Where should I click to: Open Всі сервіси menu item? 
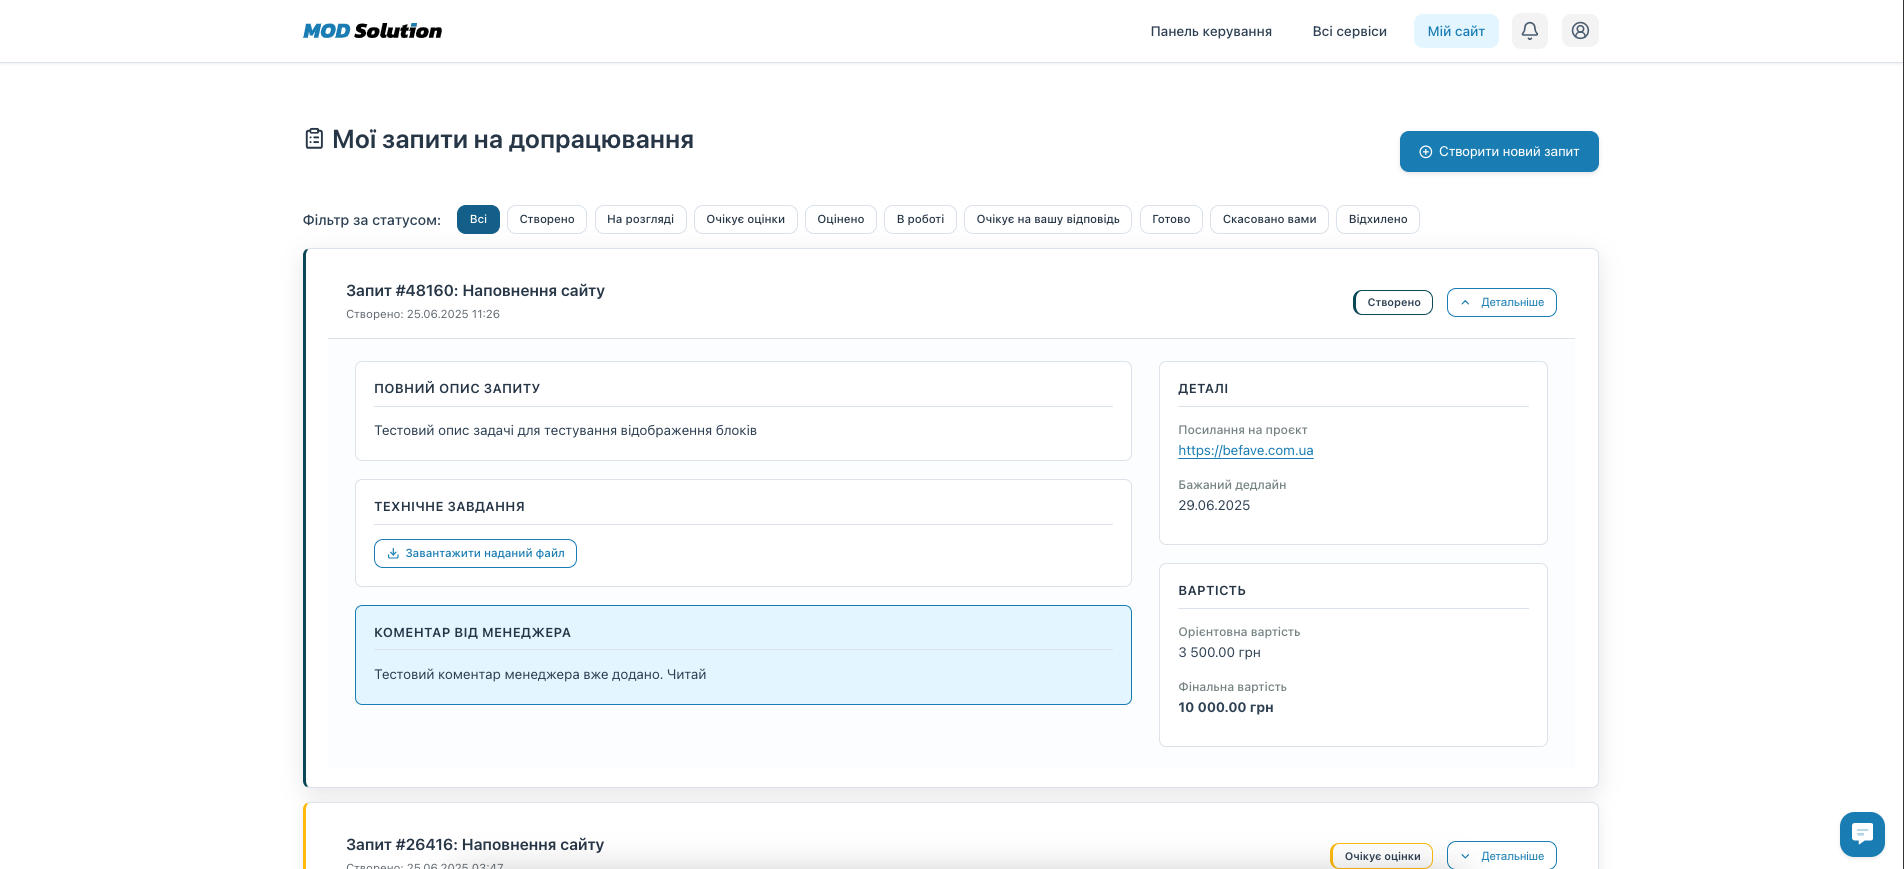[x=1349, y=31]
